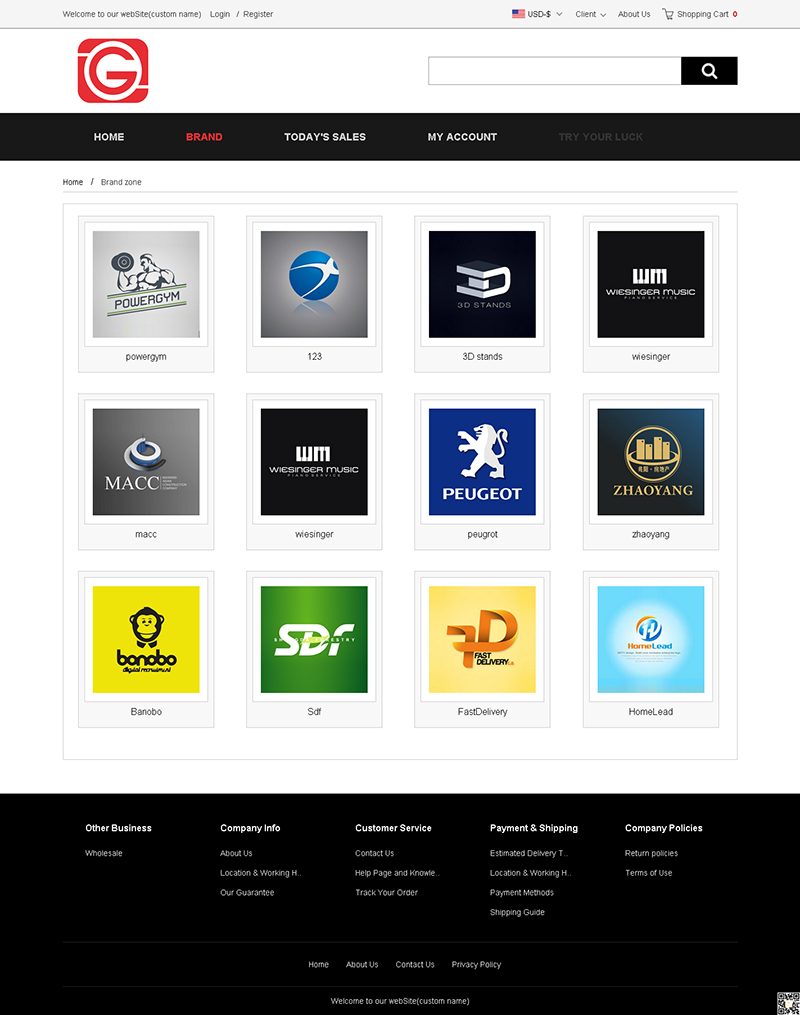
Task: Click into the search input field
Action: click(555, 71)
